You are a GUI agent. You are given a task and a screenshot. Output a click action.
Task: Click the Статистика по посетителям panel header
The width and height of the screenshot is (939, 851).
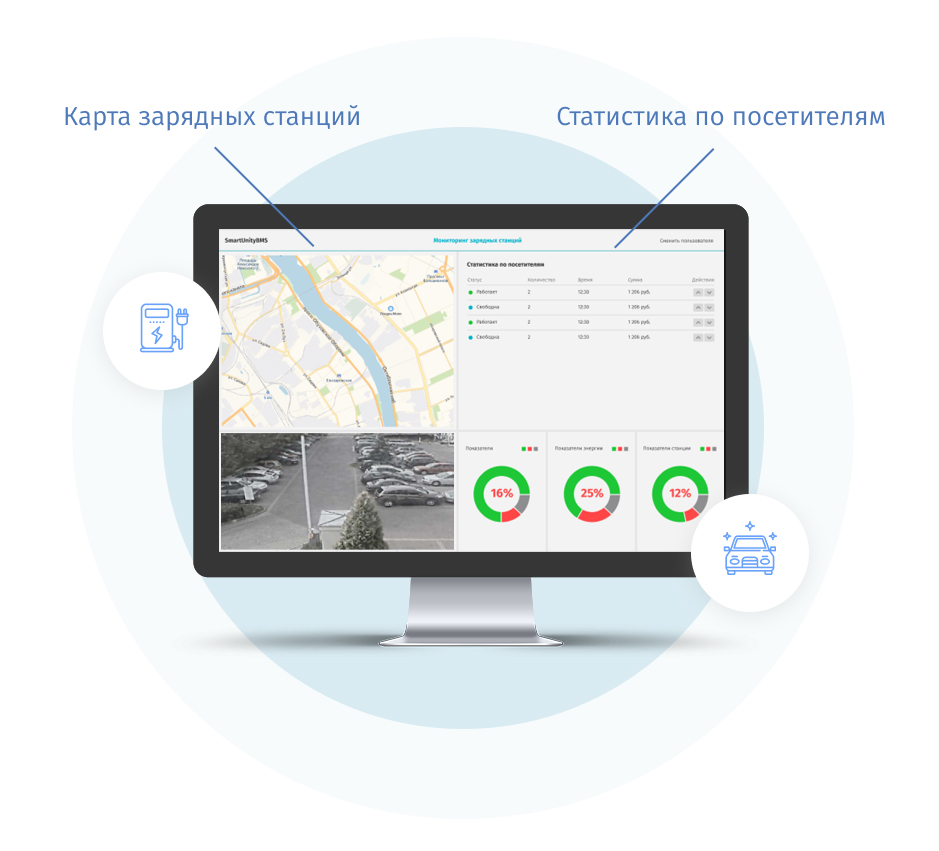coord(505,263)
